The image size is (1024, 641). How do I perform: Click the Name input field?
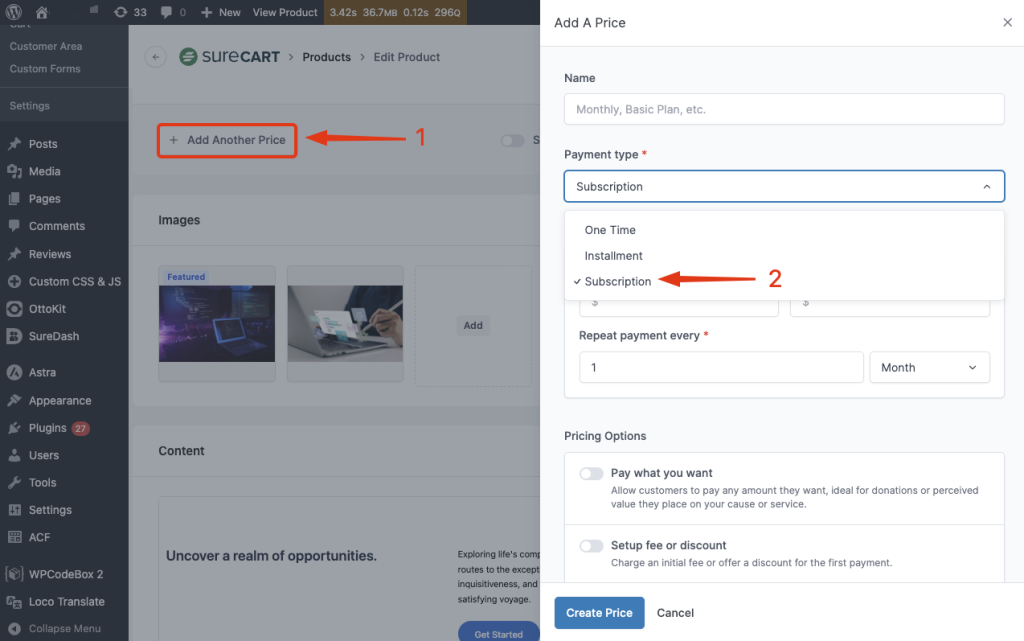point(784,109)
